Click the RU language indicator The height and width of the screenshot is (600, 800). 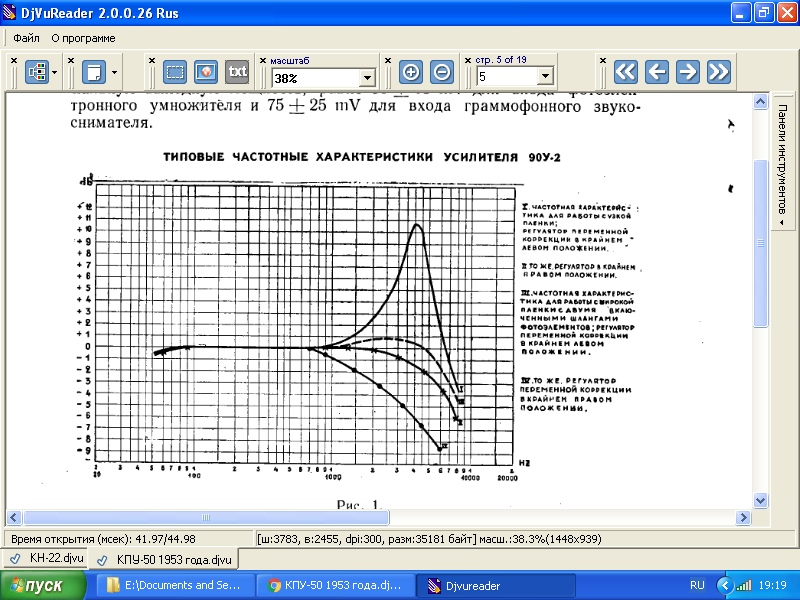tap(697, 585)
